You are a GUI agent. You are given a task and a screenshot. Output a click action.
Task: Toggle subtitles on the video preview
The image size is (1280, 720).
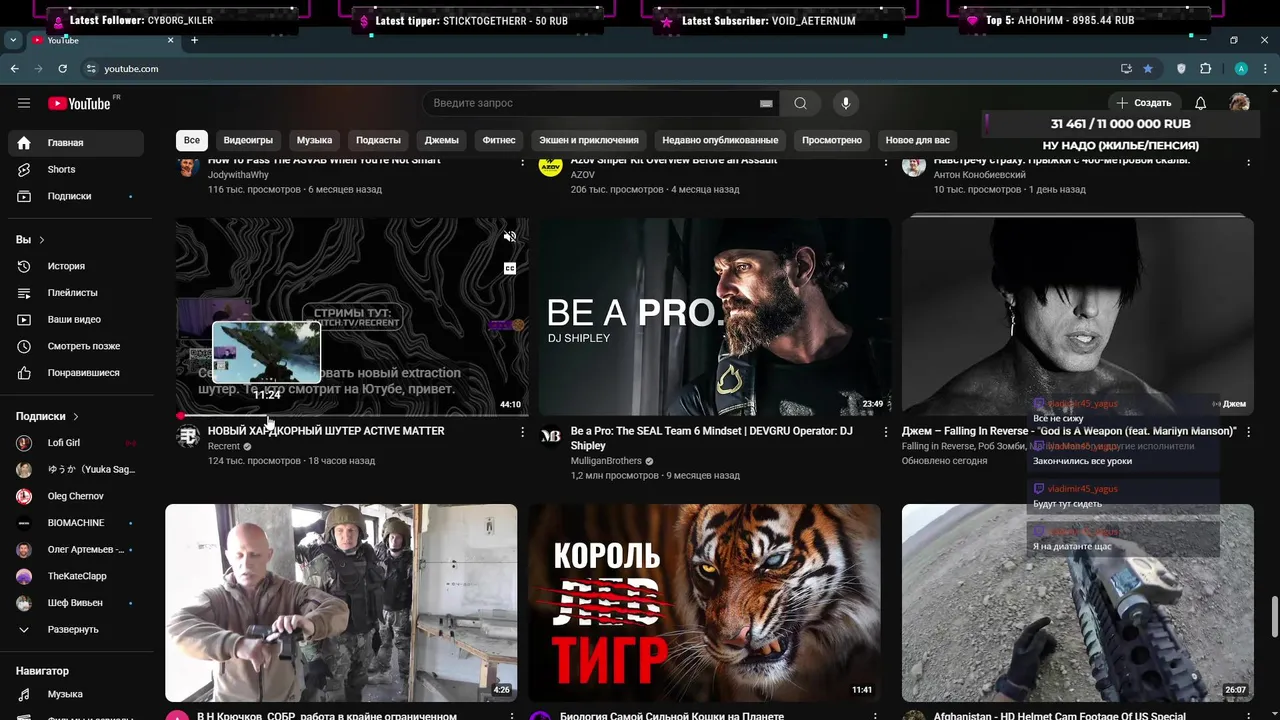point(510,268)
